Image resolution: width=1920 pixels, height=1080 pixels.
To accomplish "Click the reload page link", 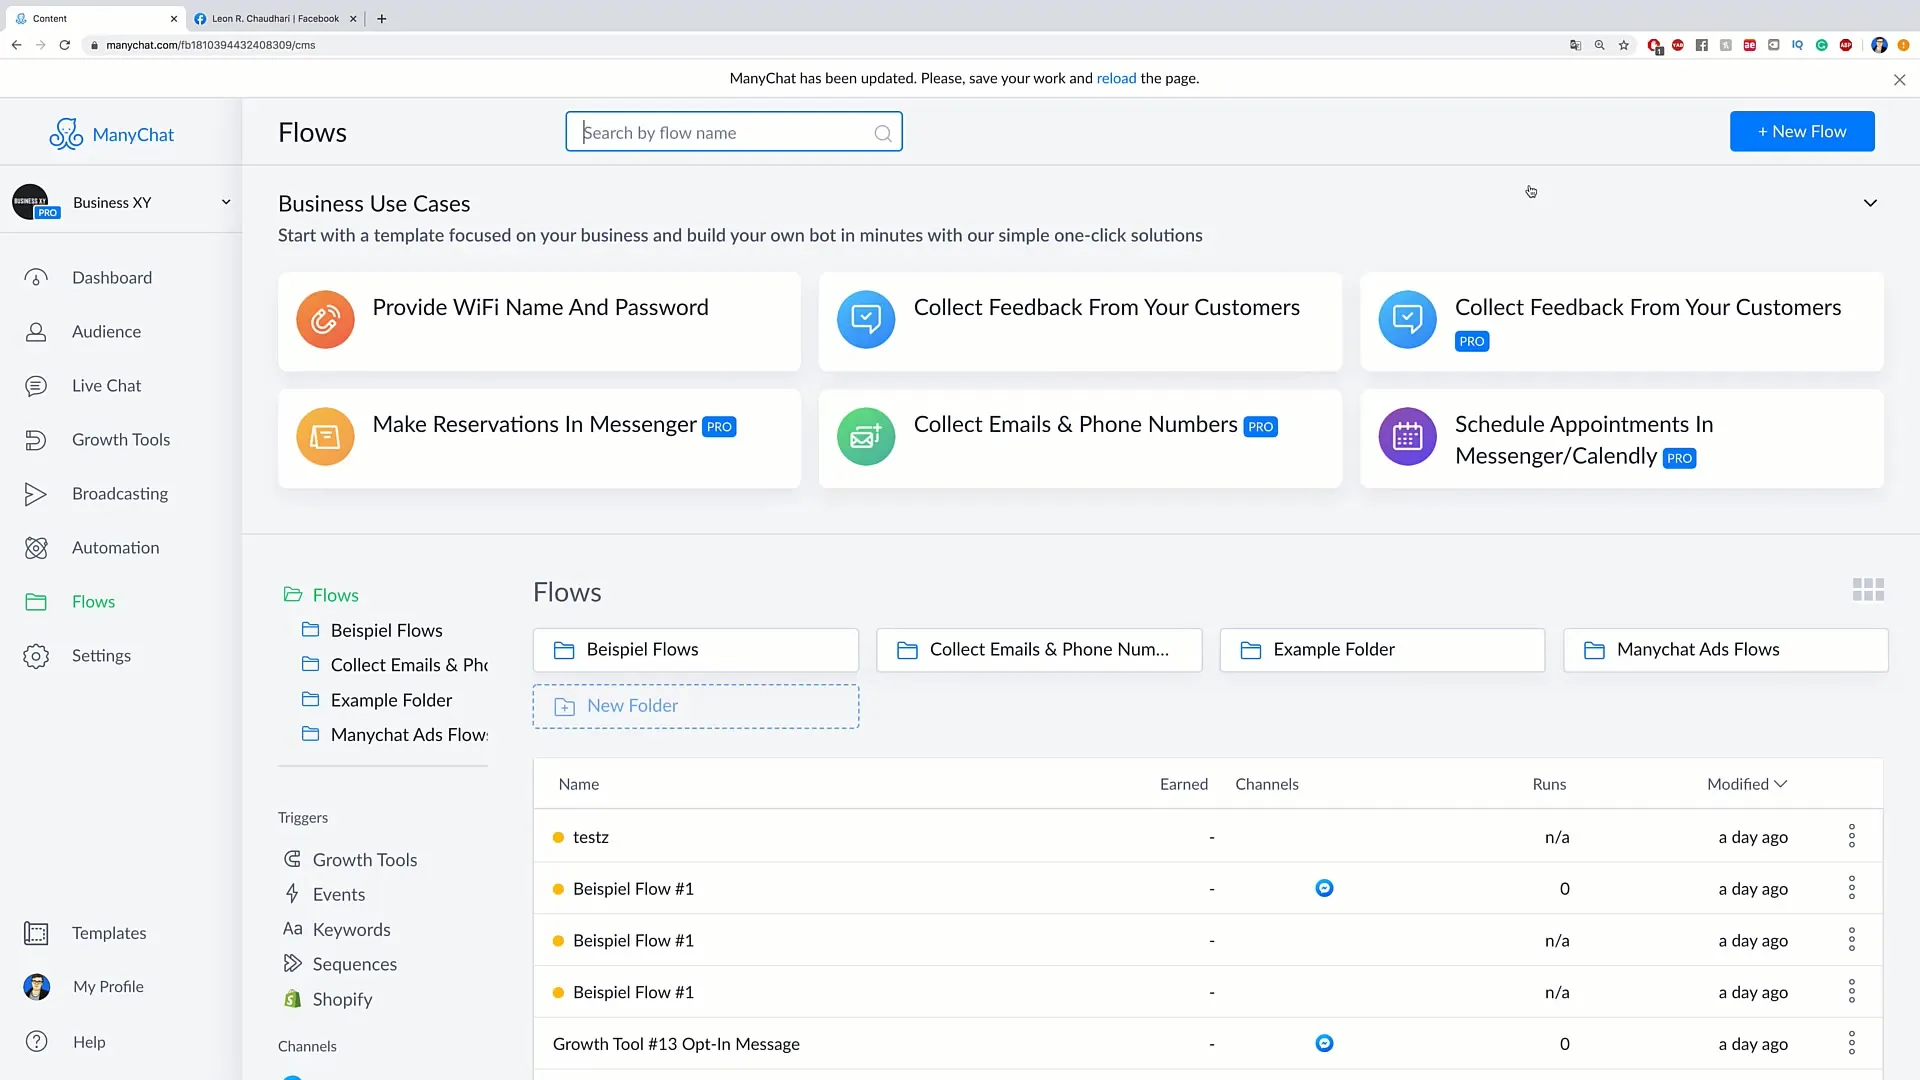I will coord(1116,78).
